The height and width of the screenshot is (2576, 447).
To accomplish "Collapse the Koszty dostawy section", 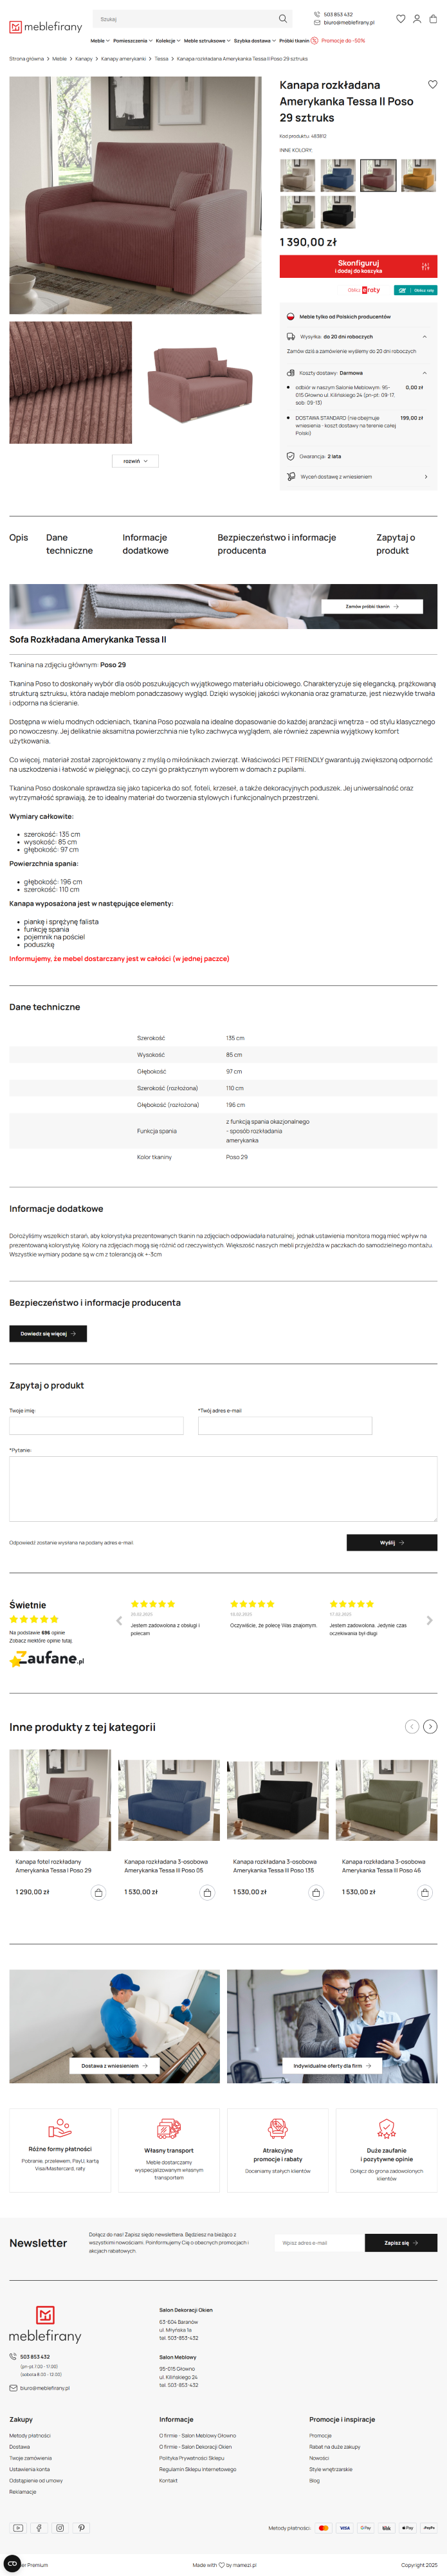I will coord(424,373).
